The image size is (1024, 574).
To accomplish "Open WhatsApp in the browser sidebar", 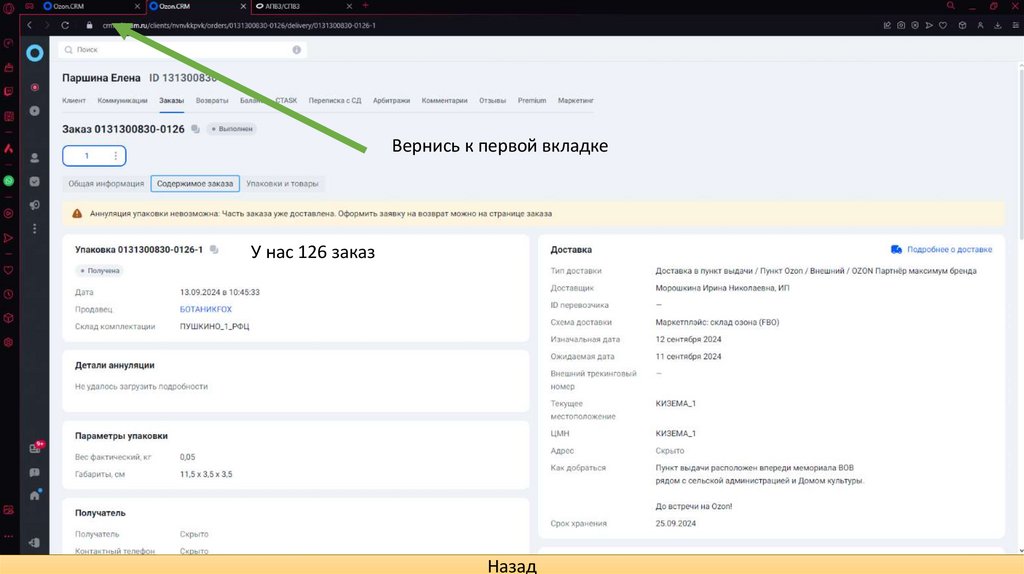I will click(x=8, y=181).
